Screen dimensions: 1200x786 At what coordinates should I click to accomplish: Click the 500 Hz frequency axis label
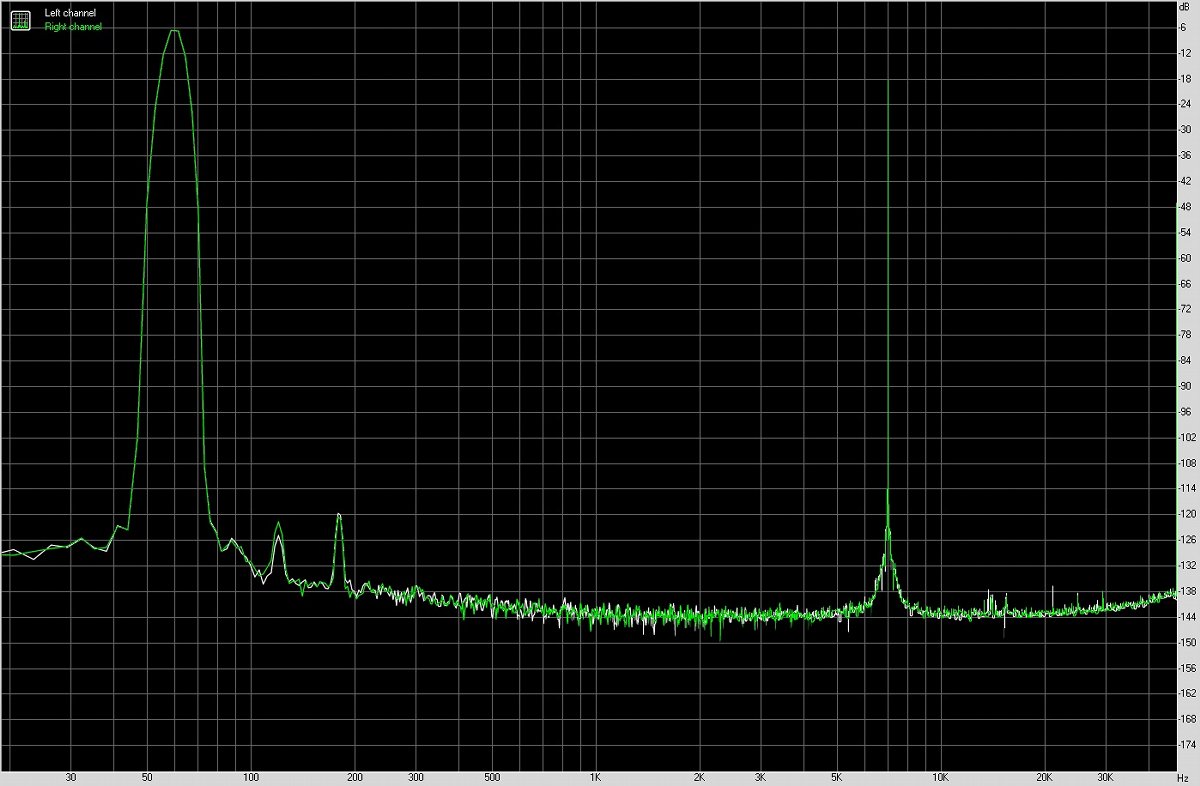pyautogui.click(x=492, y=777)
